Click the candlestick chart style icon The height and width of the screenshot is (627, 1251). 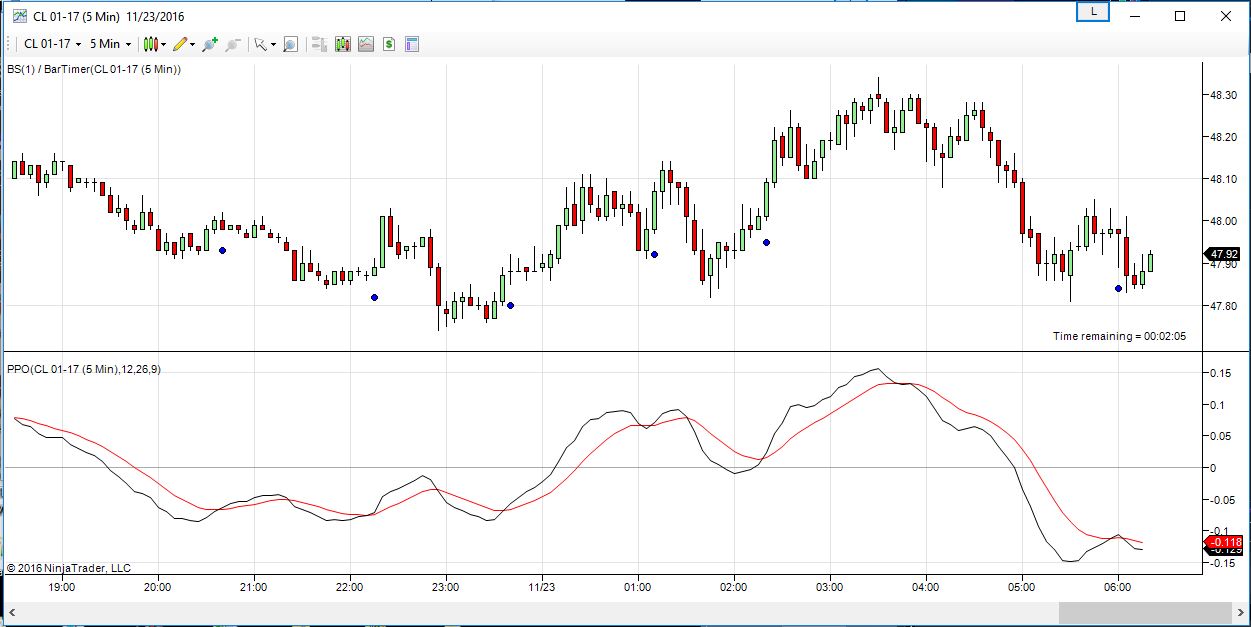tap(150, 44)
